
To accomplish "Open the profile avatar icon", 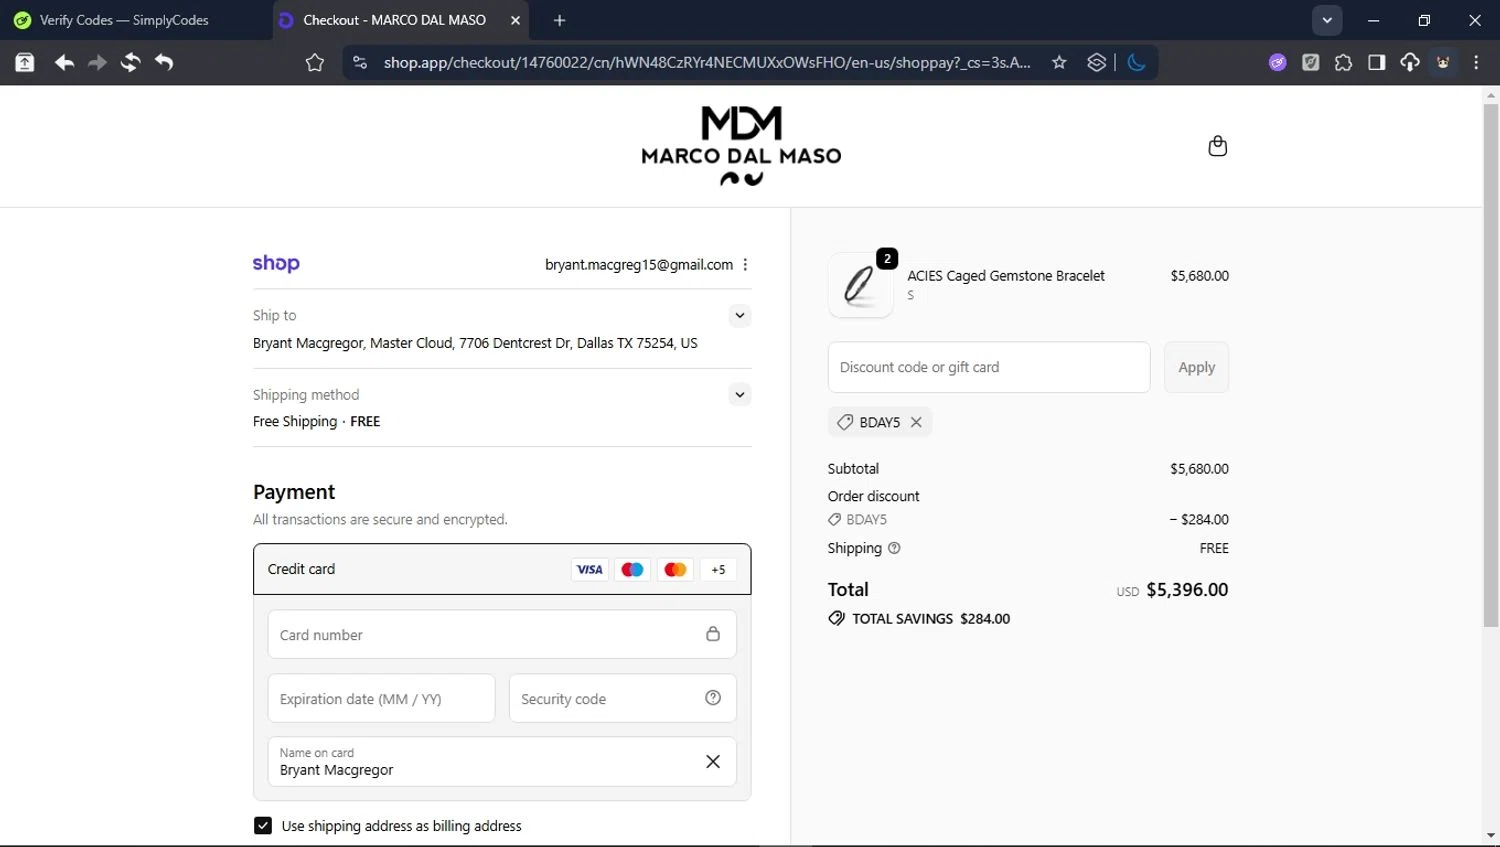I will (1443, 63).
